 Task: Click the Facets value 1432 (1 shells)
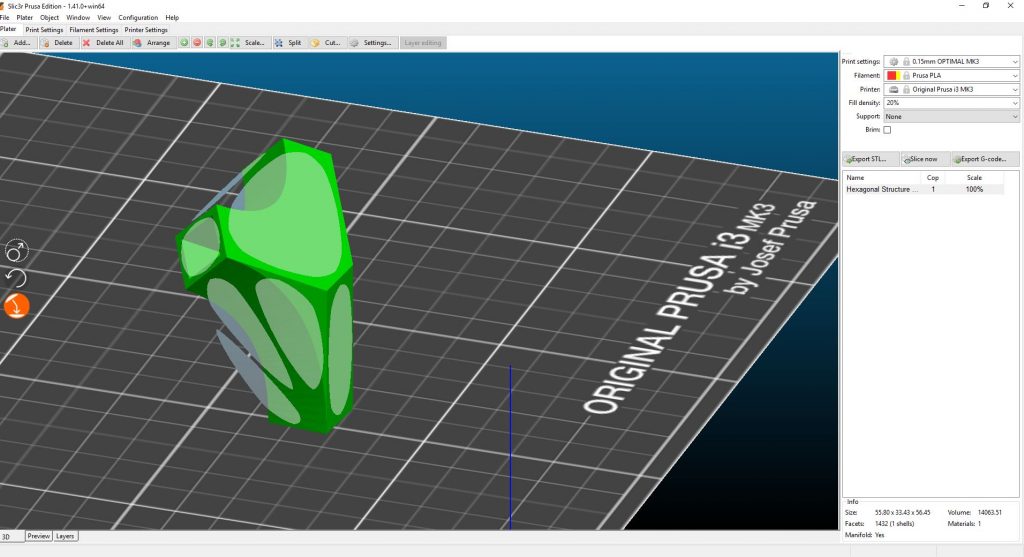(x=895, y=524)
